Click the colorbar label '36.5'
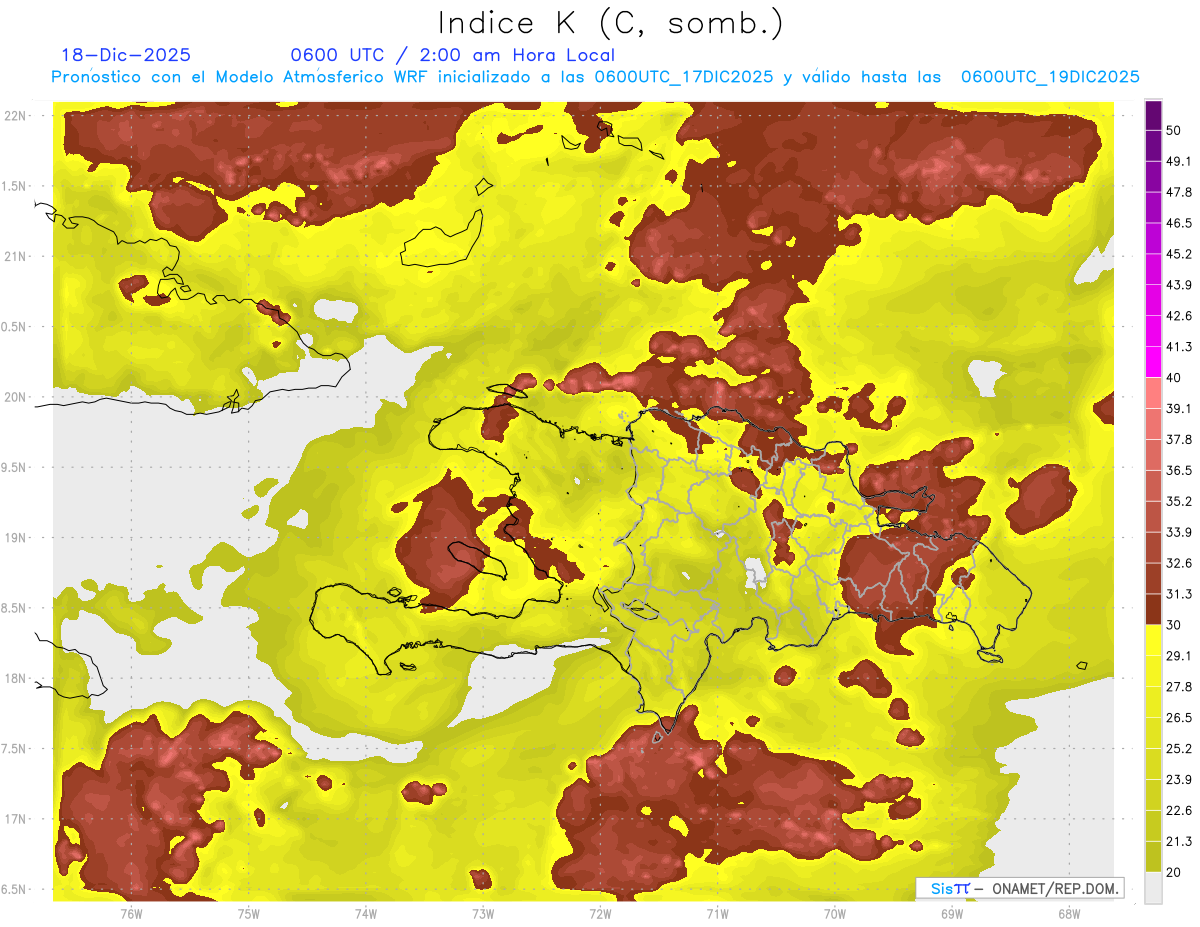Viewport: 1200px width, 927px height. click(1178, 470)
